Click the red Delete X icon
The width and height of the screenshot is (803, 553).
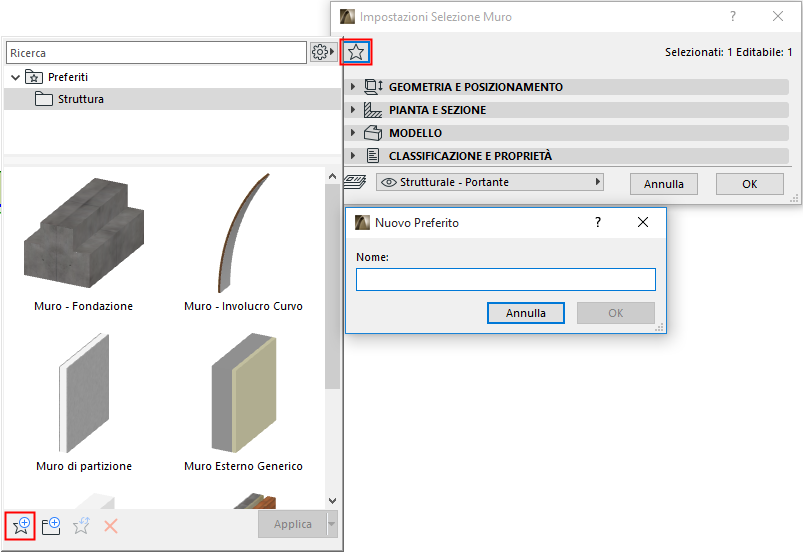111,525
